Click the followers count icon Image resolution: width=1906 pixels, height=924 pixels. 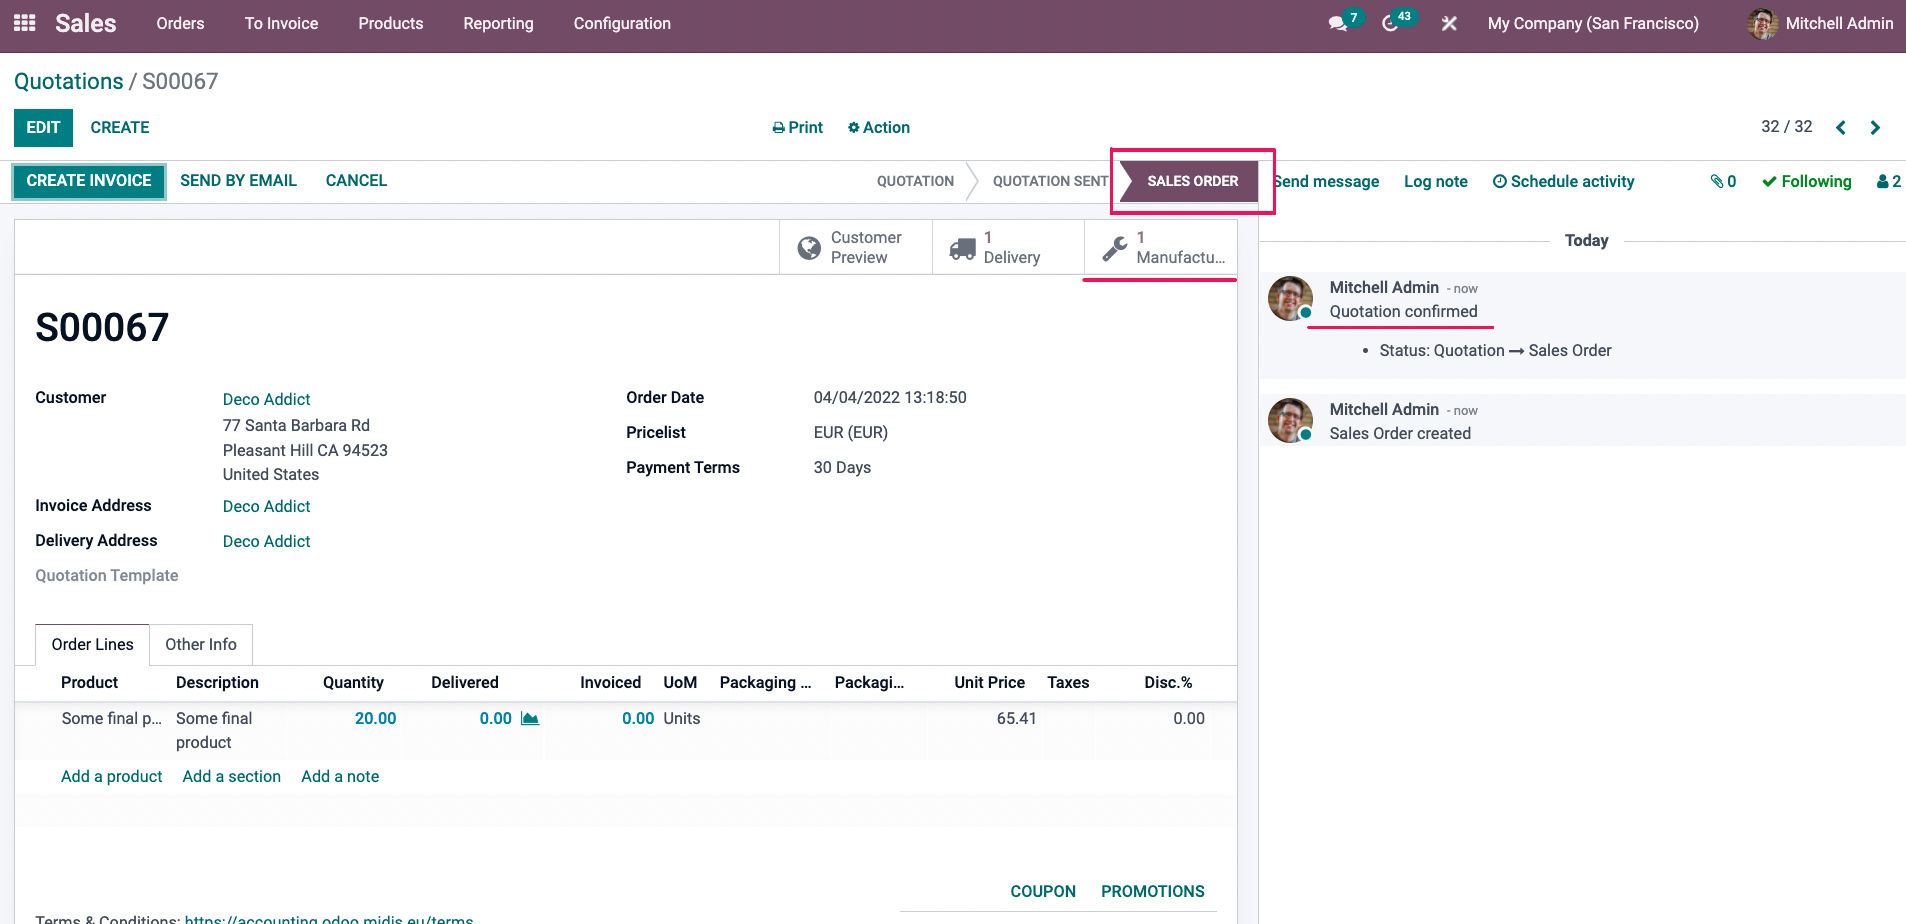click(1889, 181)
